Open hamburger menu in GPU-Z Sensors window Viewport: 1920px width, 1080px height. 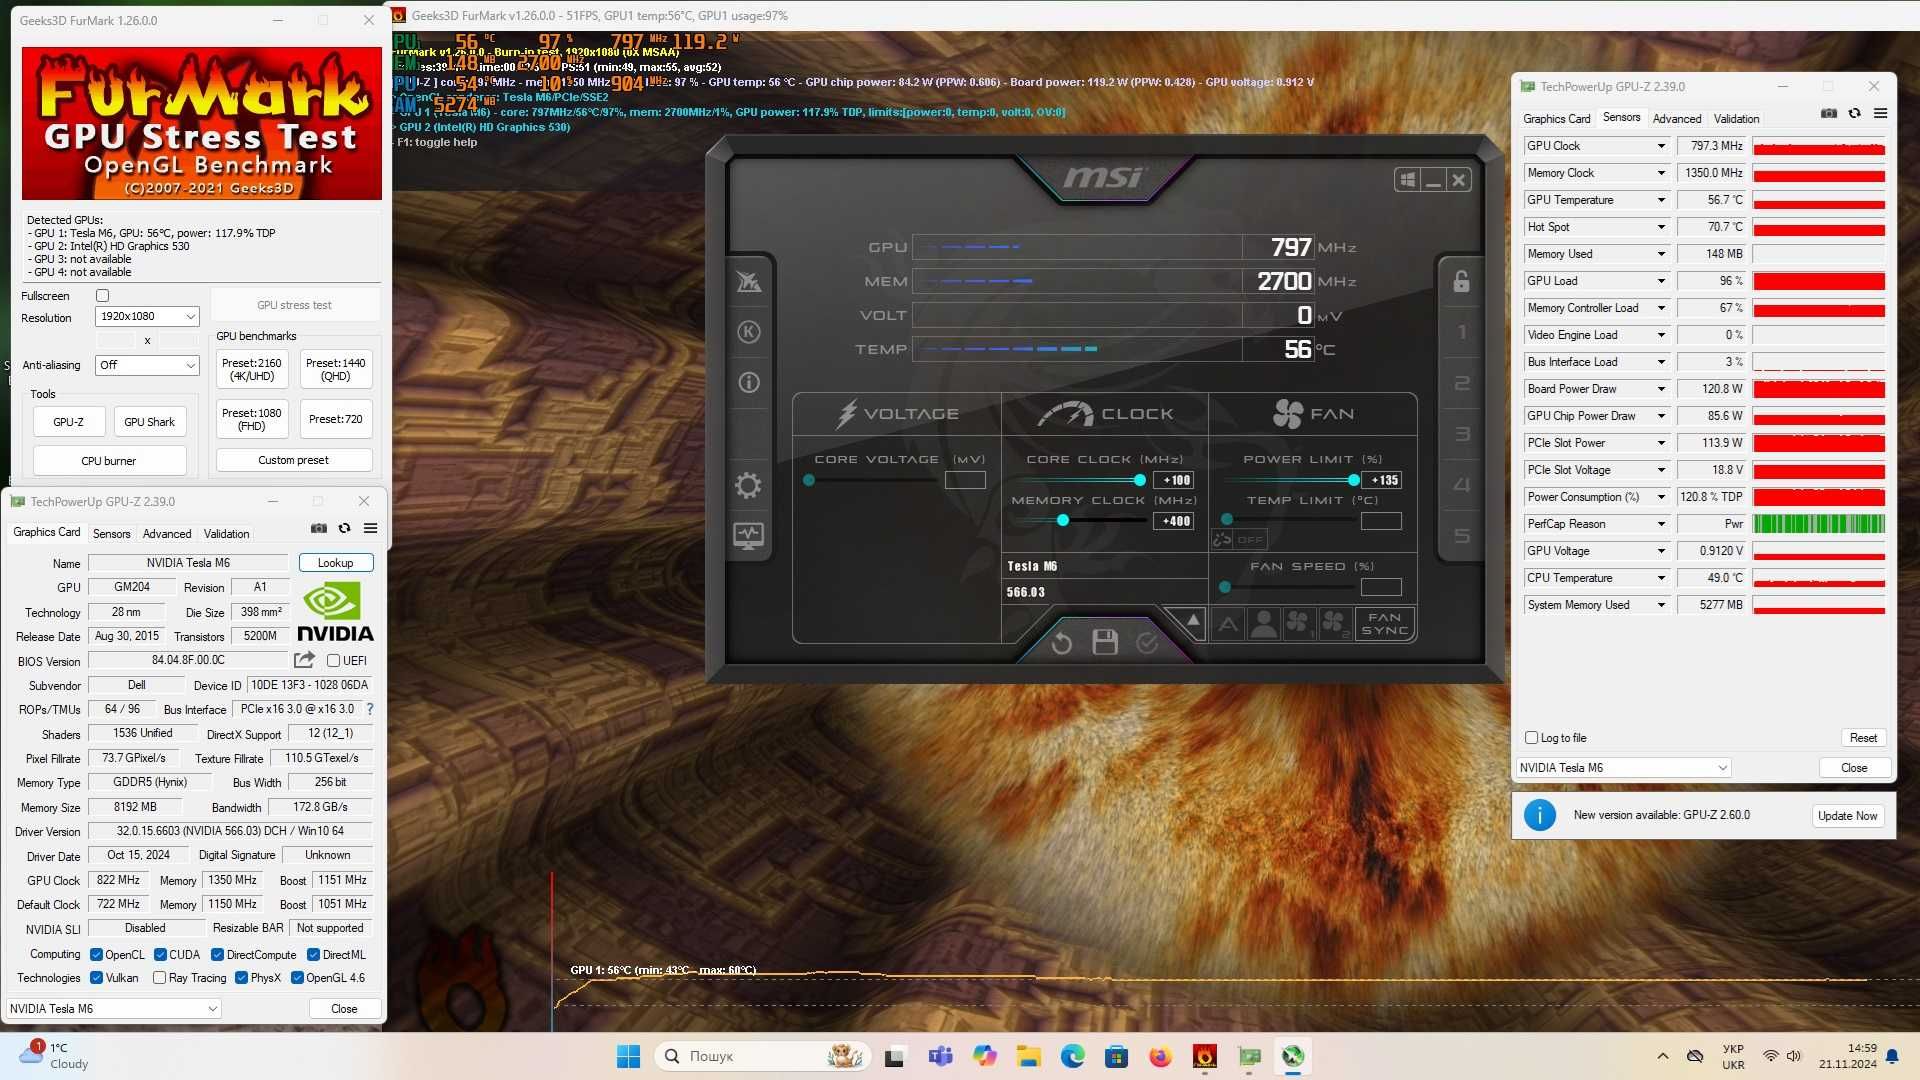(x=1880, y=113)
